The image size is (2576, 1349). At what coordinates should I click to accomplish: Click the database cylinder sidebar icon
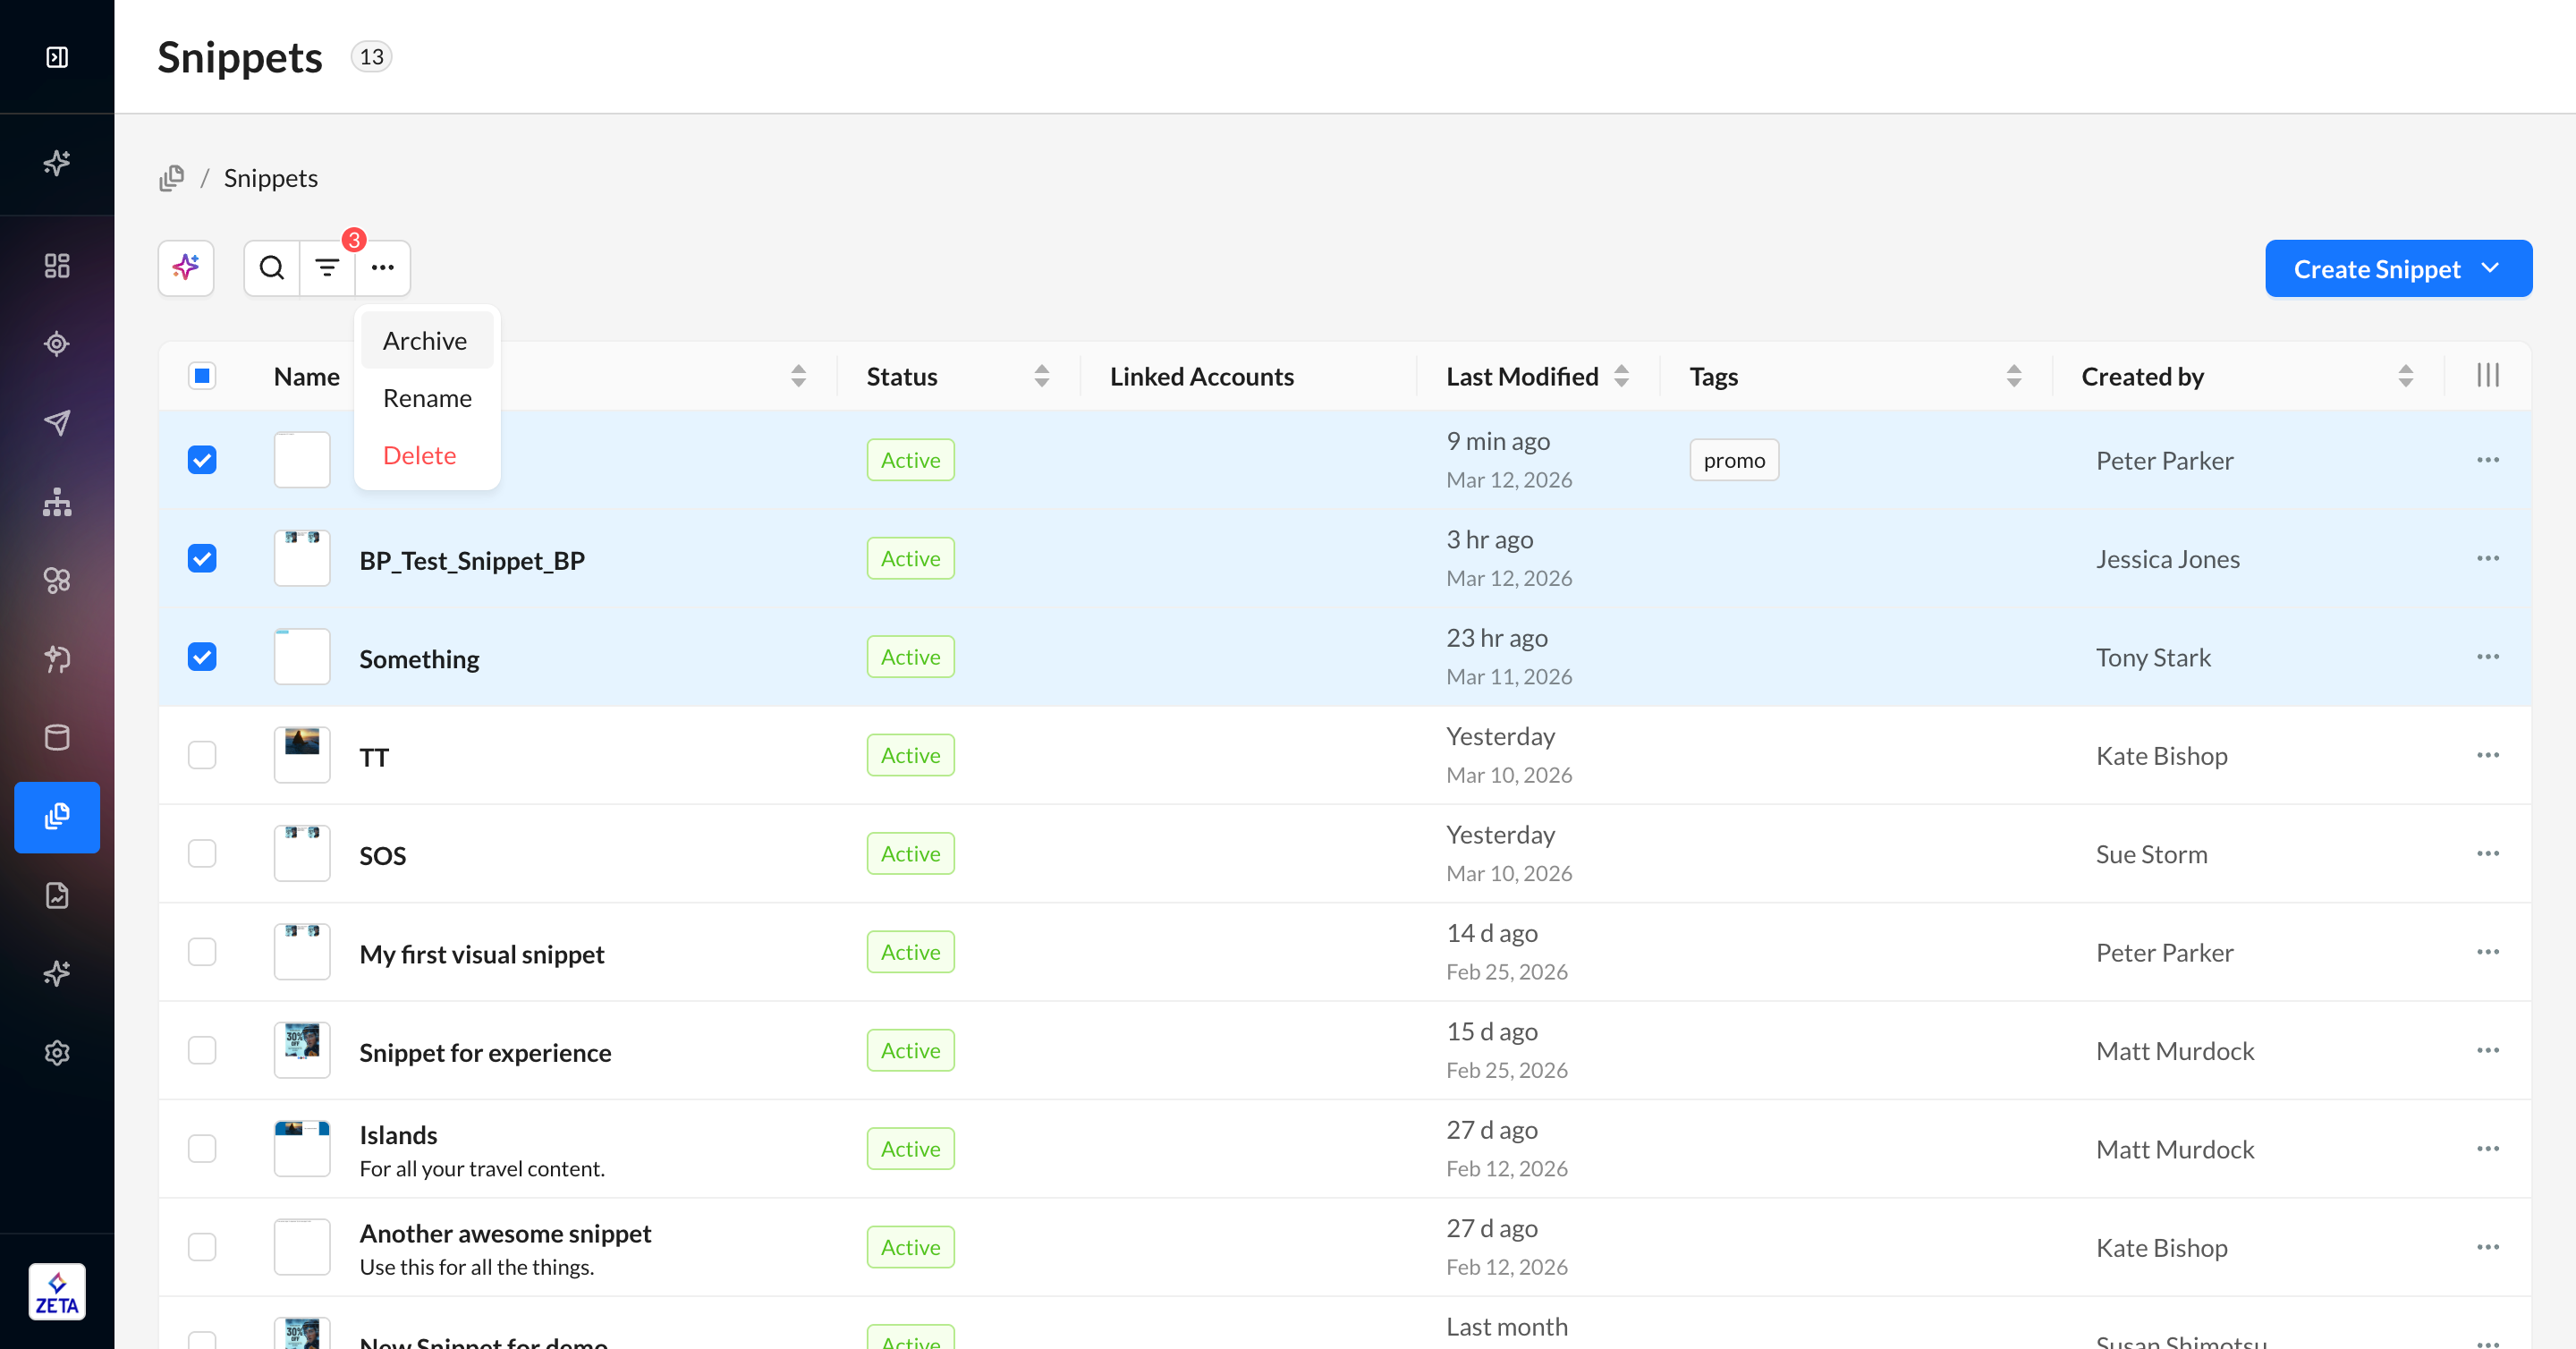click(57, 738)
